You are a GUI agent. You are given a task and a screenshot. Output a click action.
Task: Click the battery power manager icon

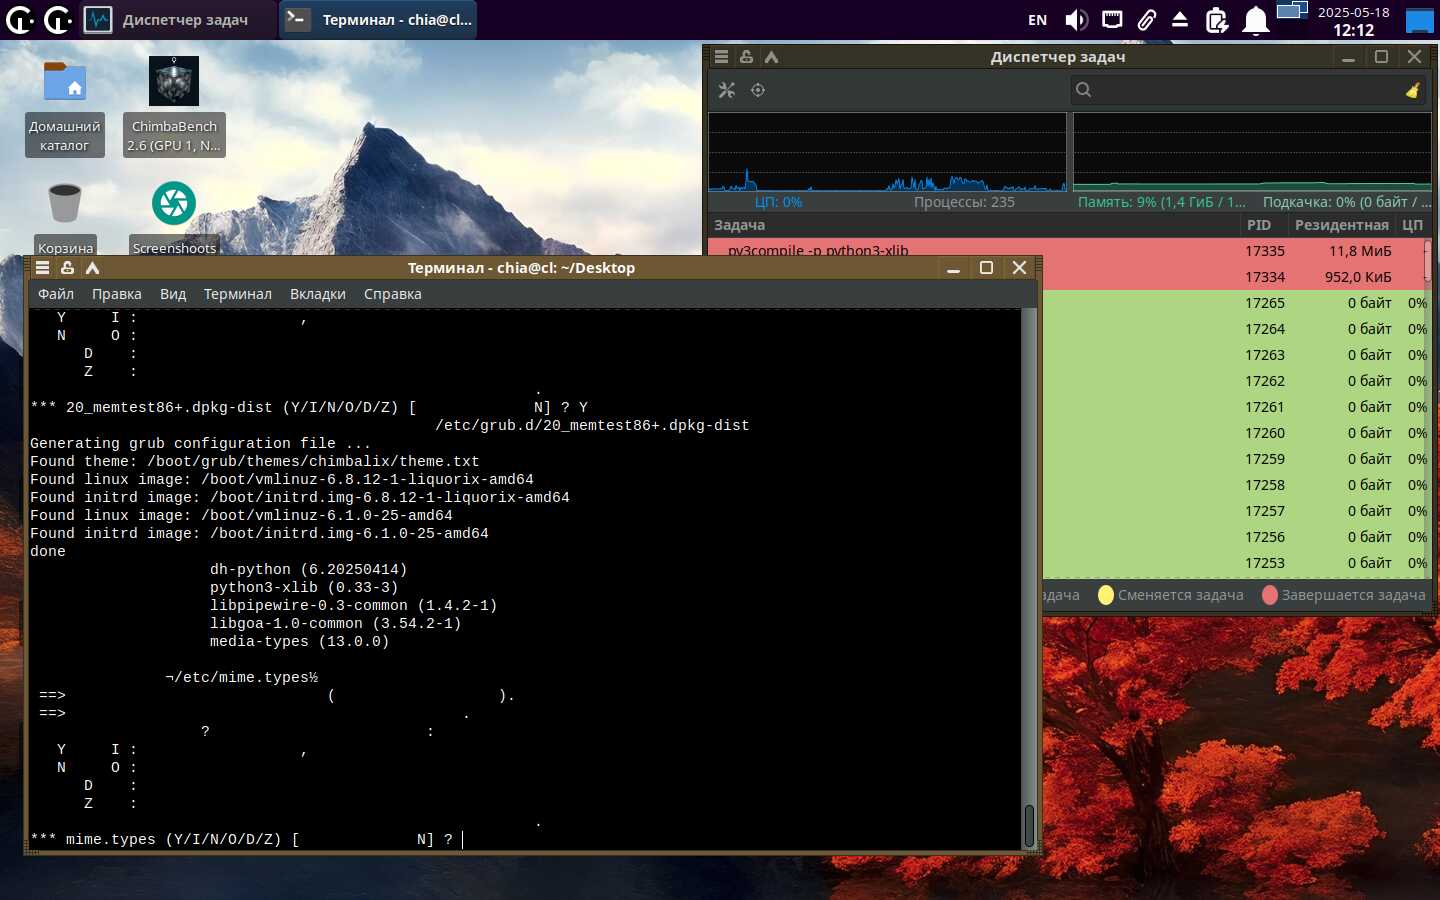pyautogui.click(x=1217, y=20)
